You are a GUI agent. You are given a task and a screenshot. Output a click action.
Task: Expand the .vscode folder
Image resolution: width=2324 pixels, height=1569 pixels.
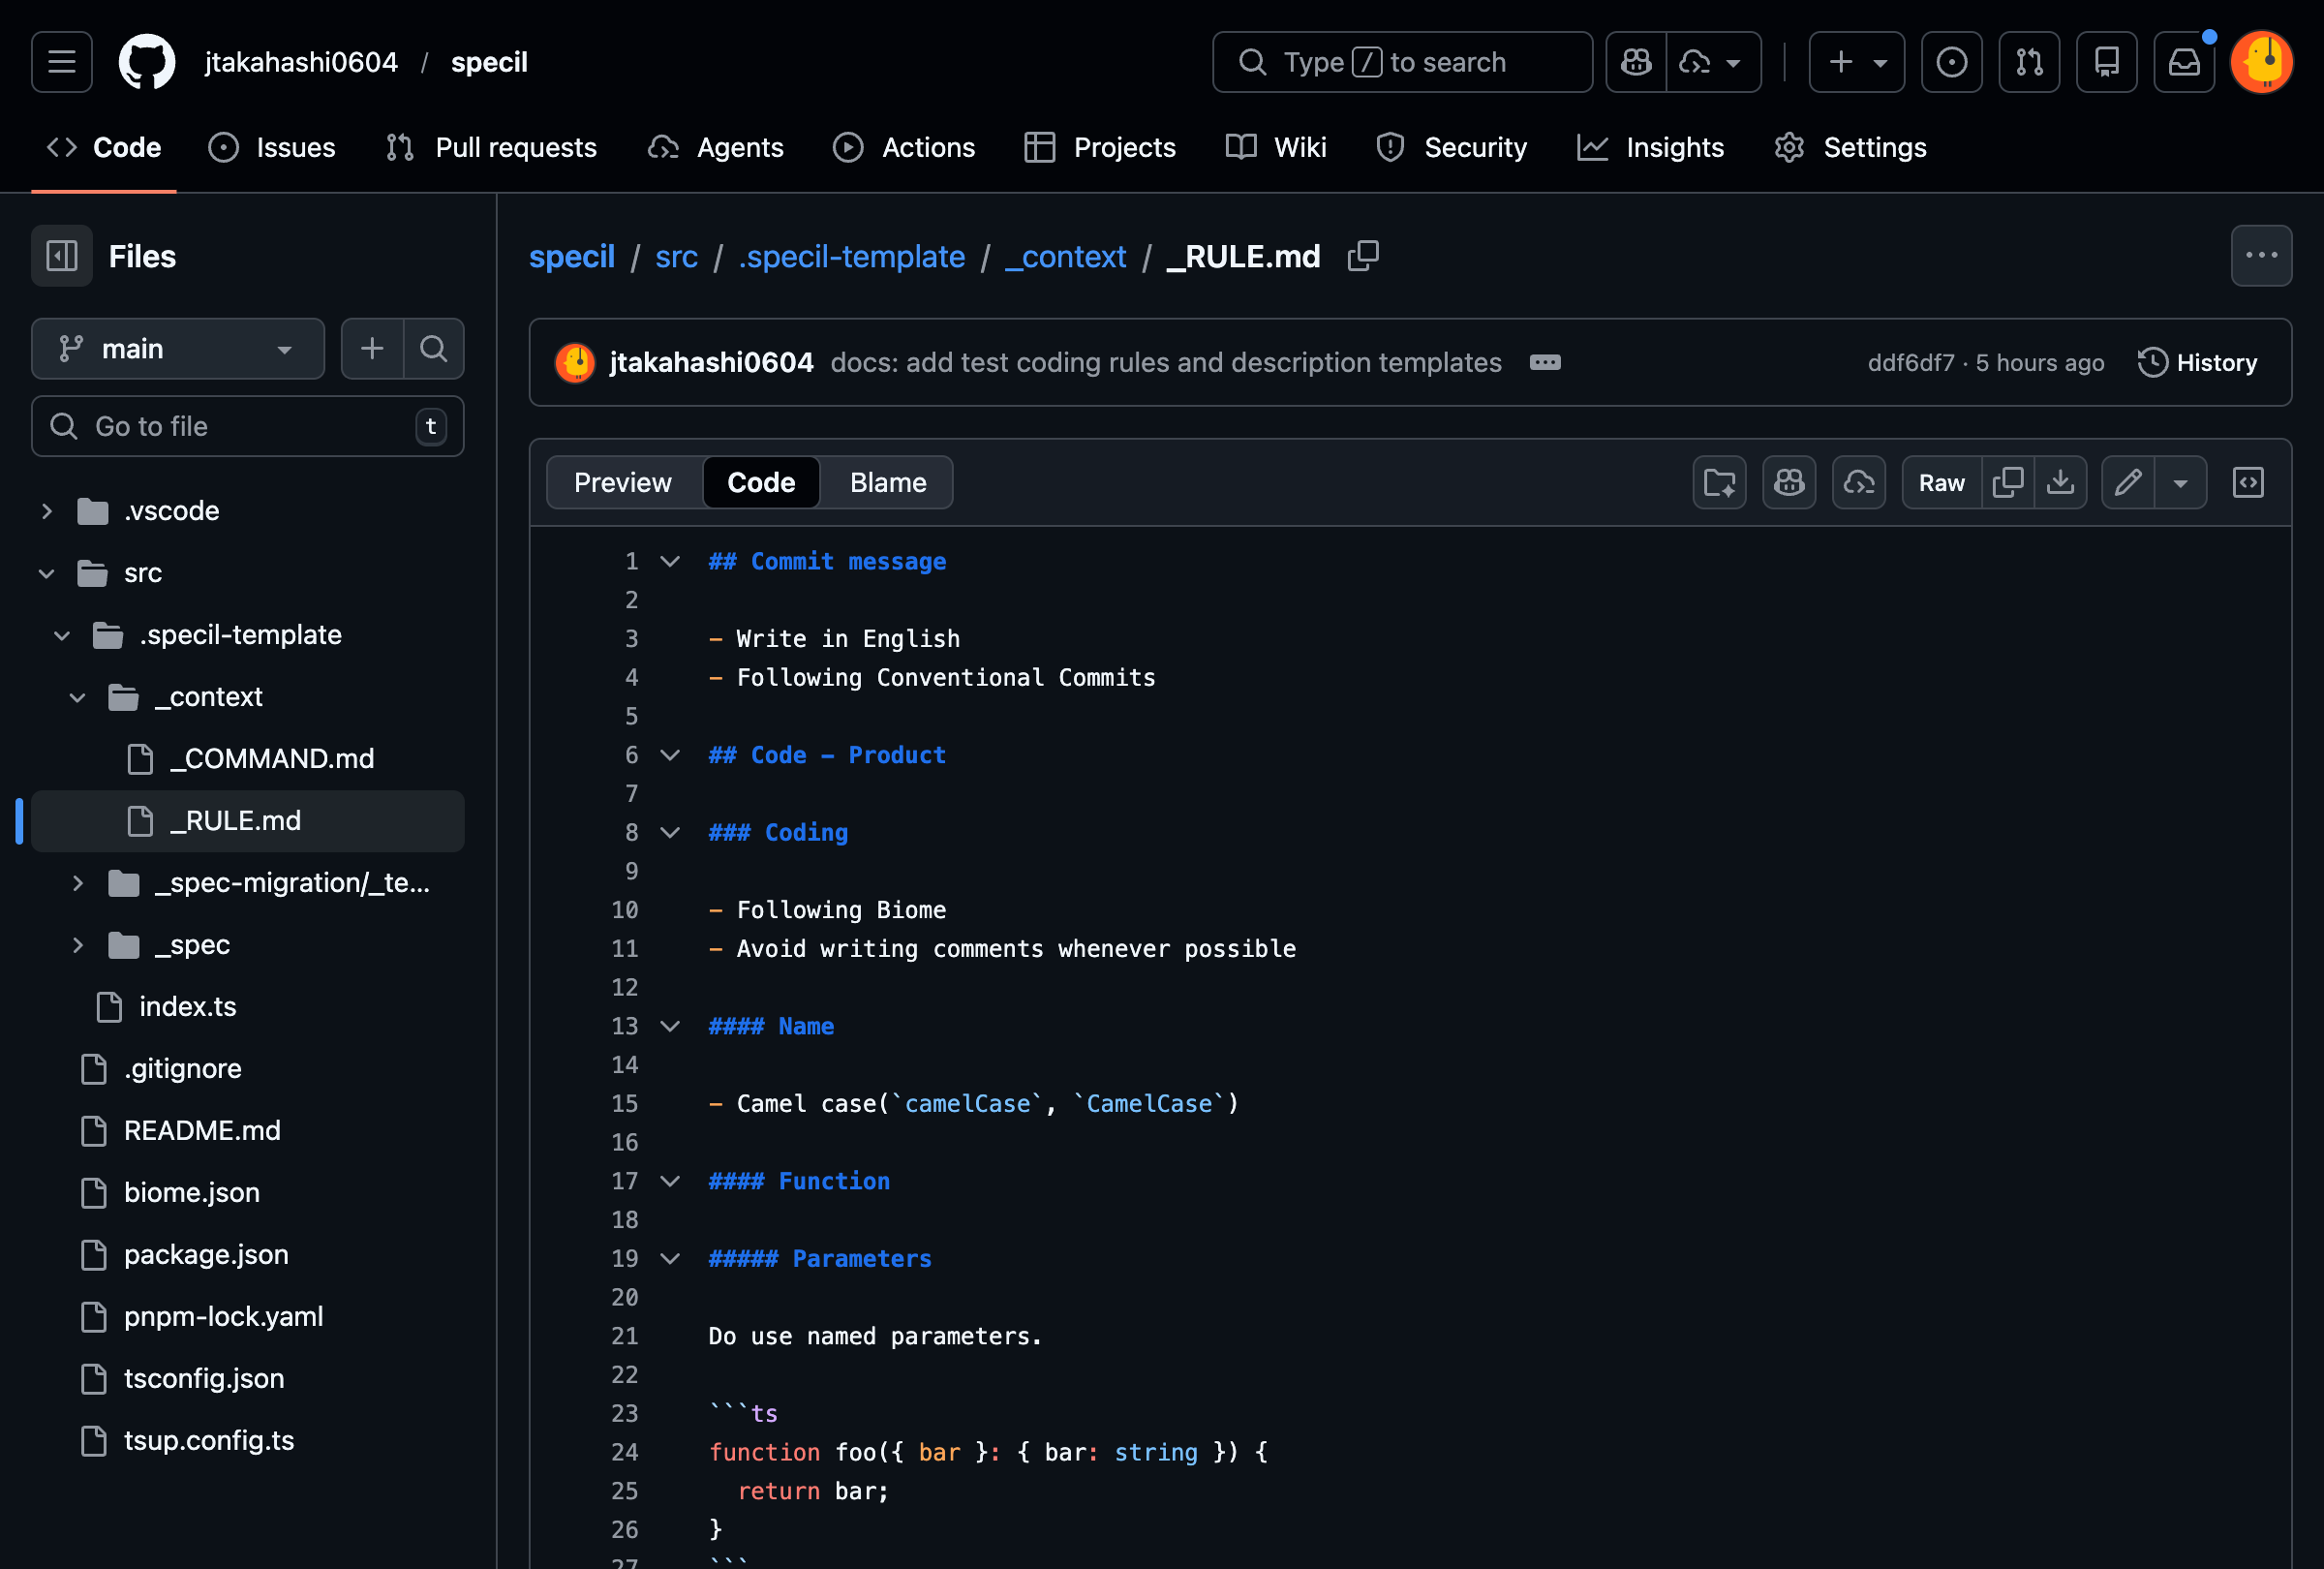tap(47, 511)
